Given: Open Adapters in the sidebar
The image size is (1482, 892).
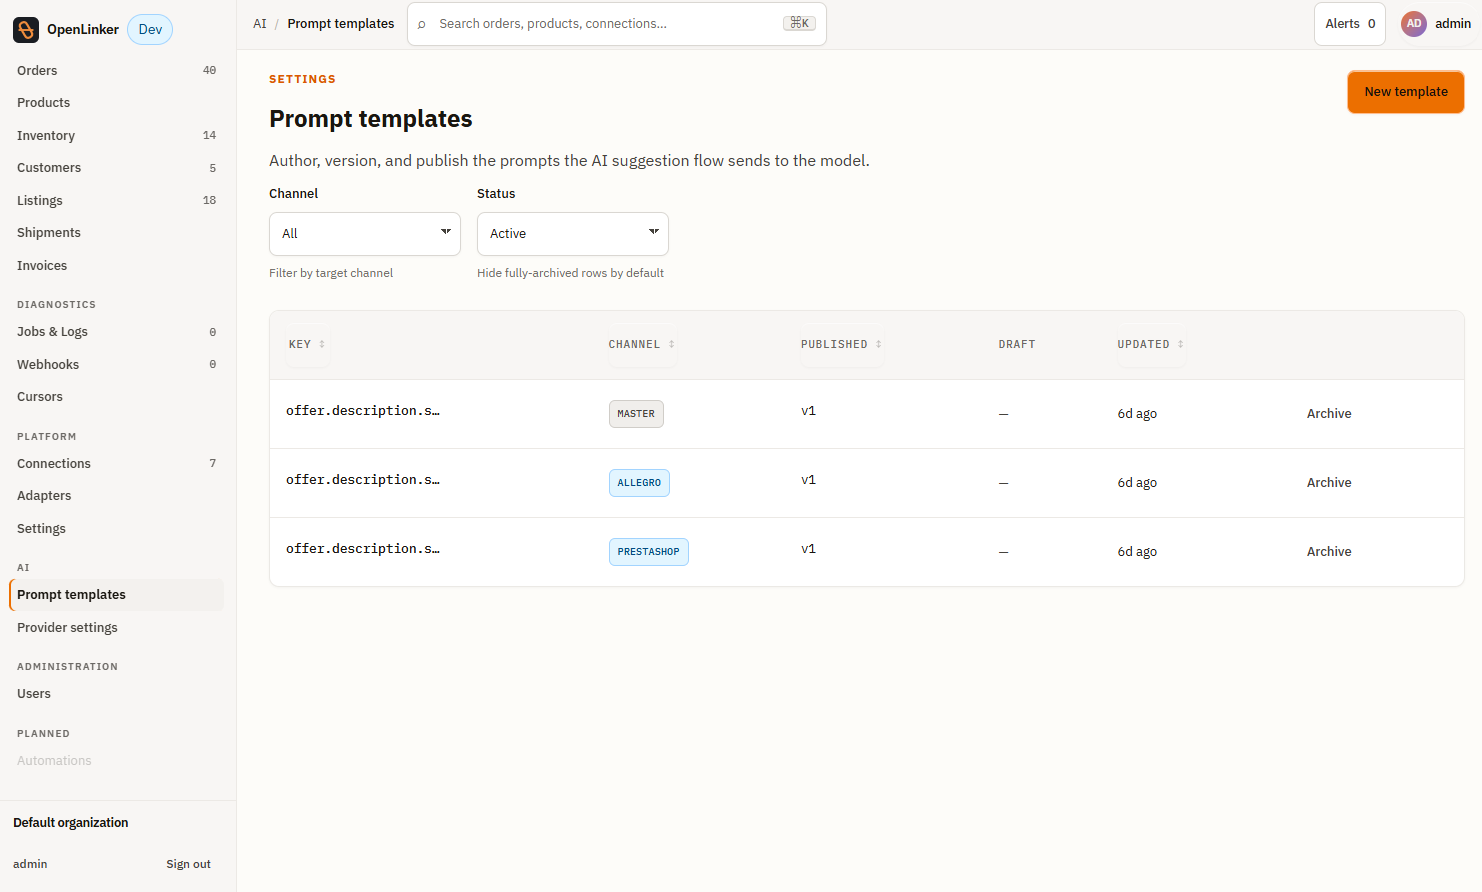Looking at the screenshot, I should coord(116,496).
